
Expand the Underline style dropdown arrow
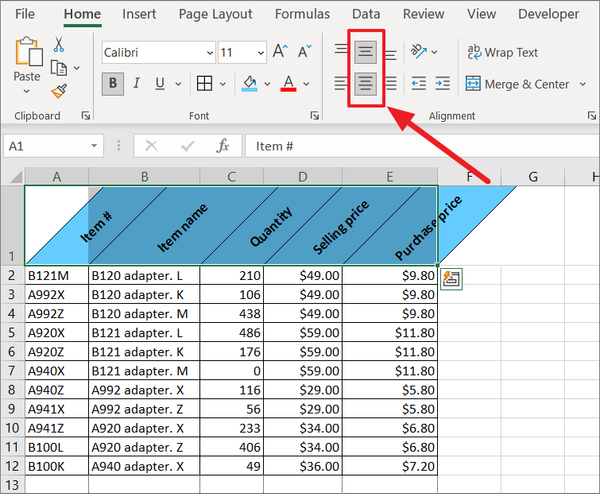click(178, 83)
